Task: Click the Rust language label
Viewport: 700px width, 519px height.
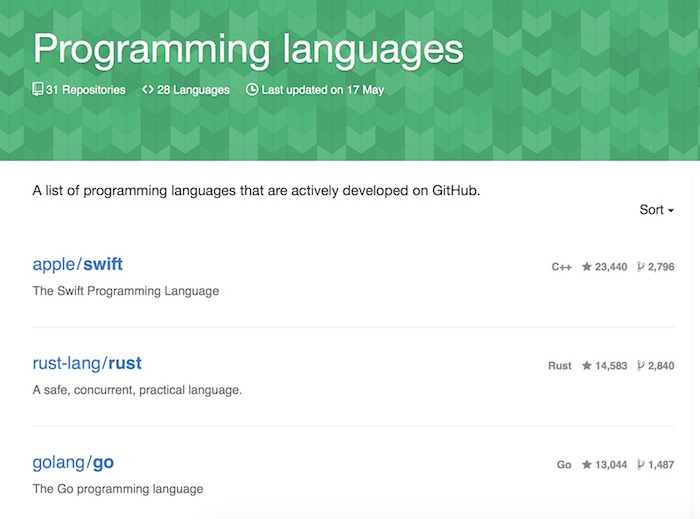Action: (560, 366)
